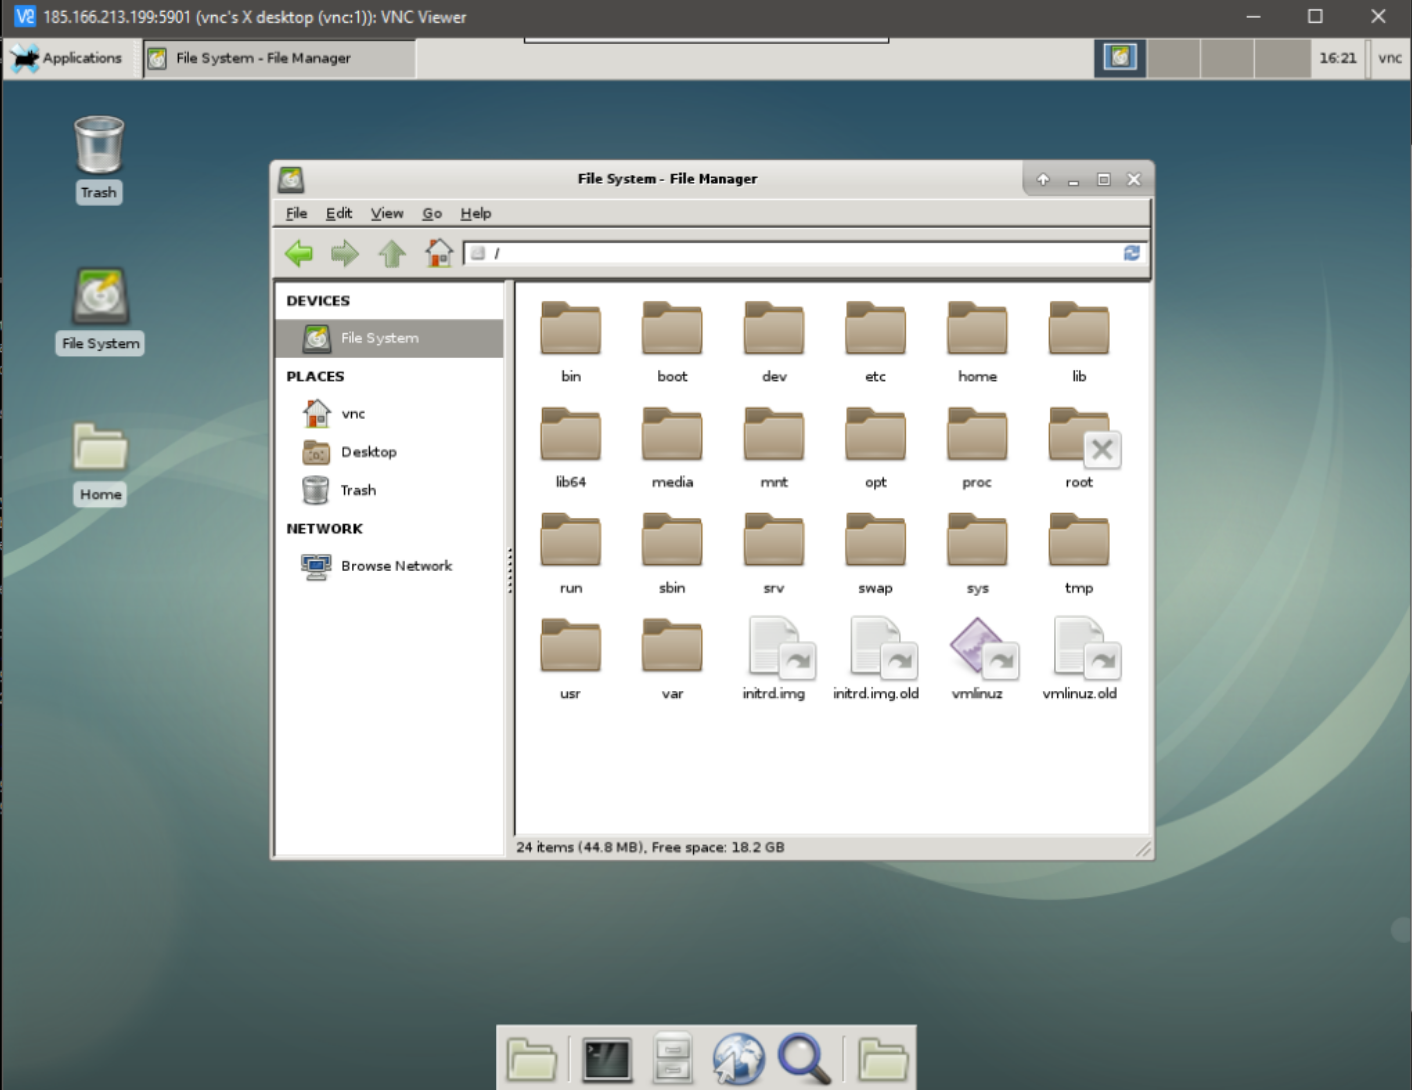Go back with the green left arrow
This screenshot has height=1090, width=1412.
[298, 253]
